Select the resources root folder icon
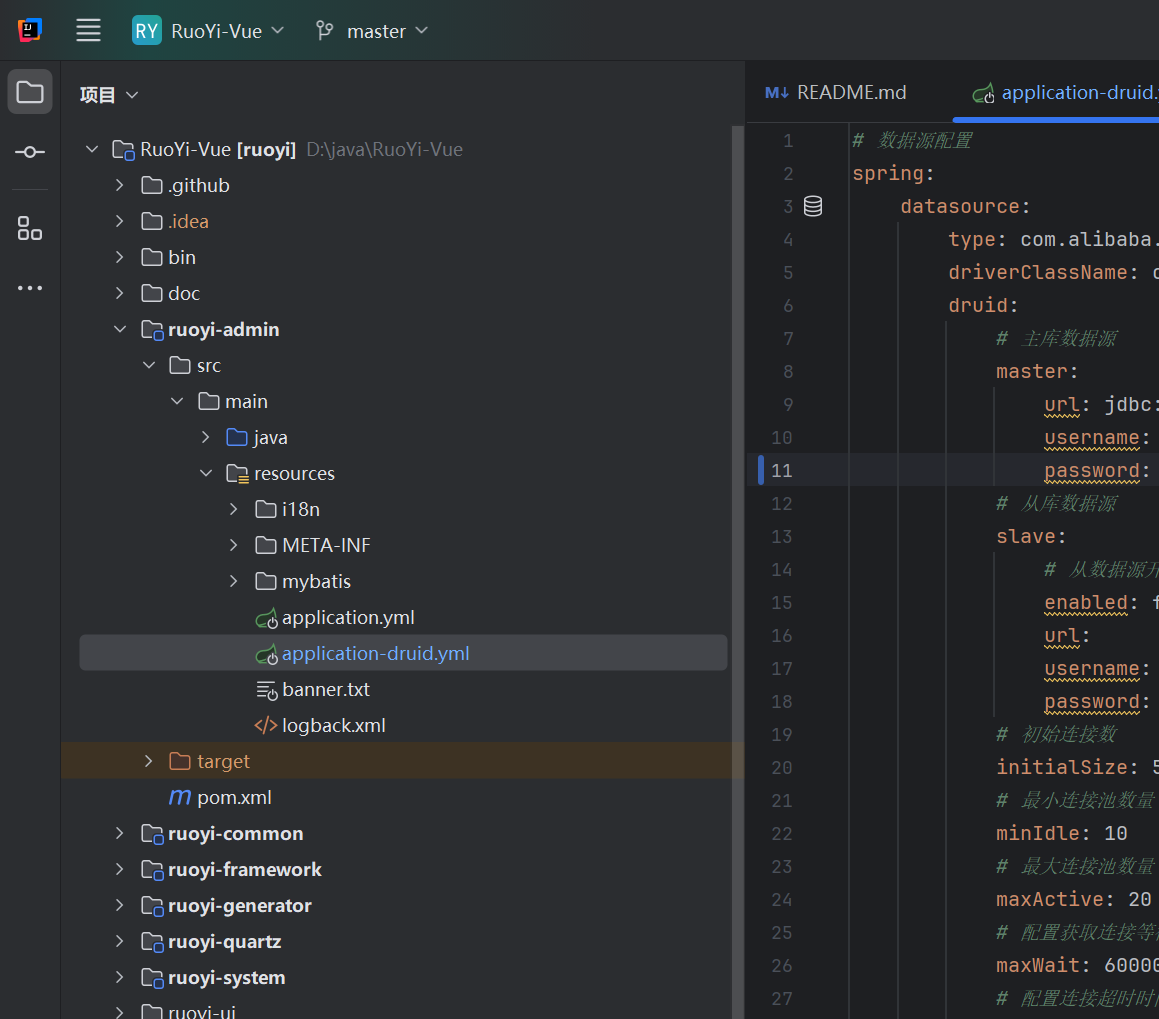This screenshot has width=1159, height=1019. [x=237, y=474]
